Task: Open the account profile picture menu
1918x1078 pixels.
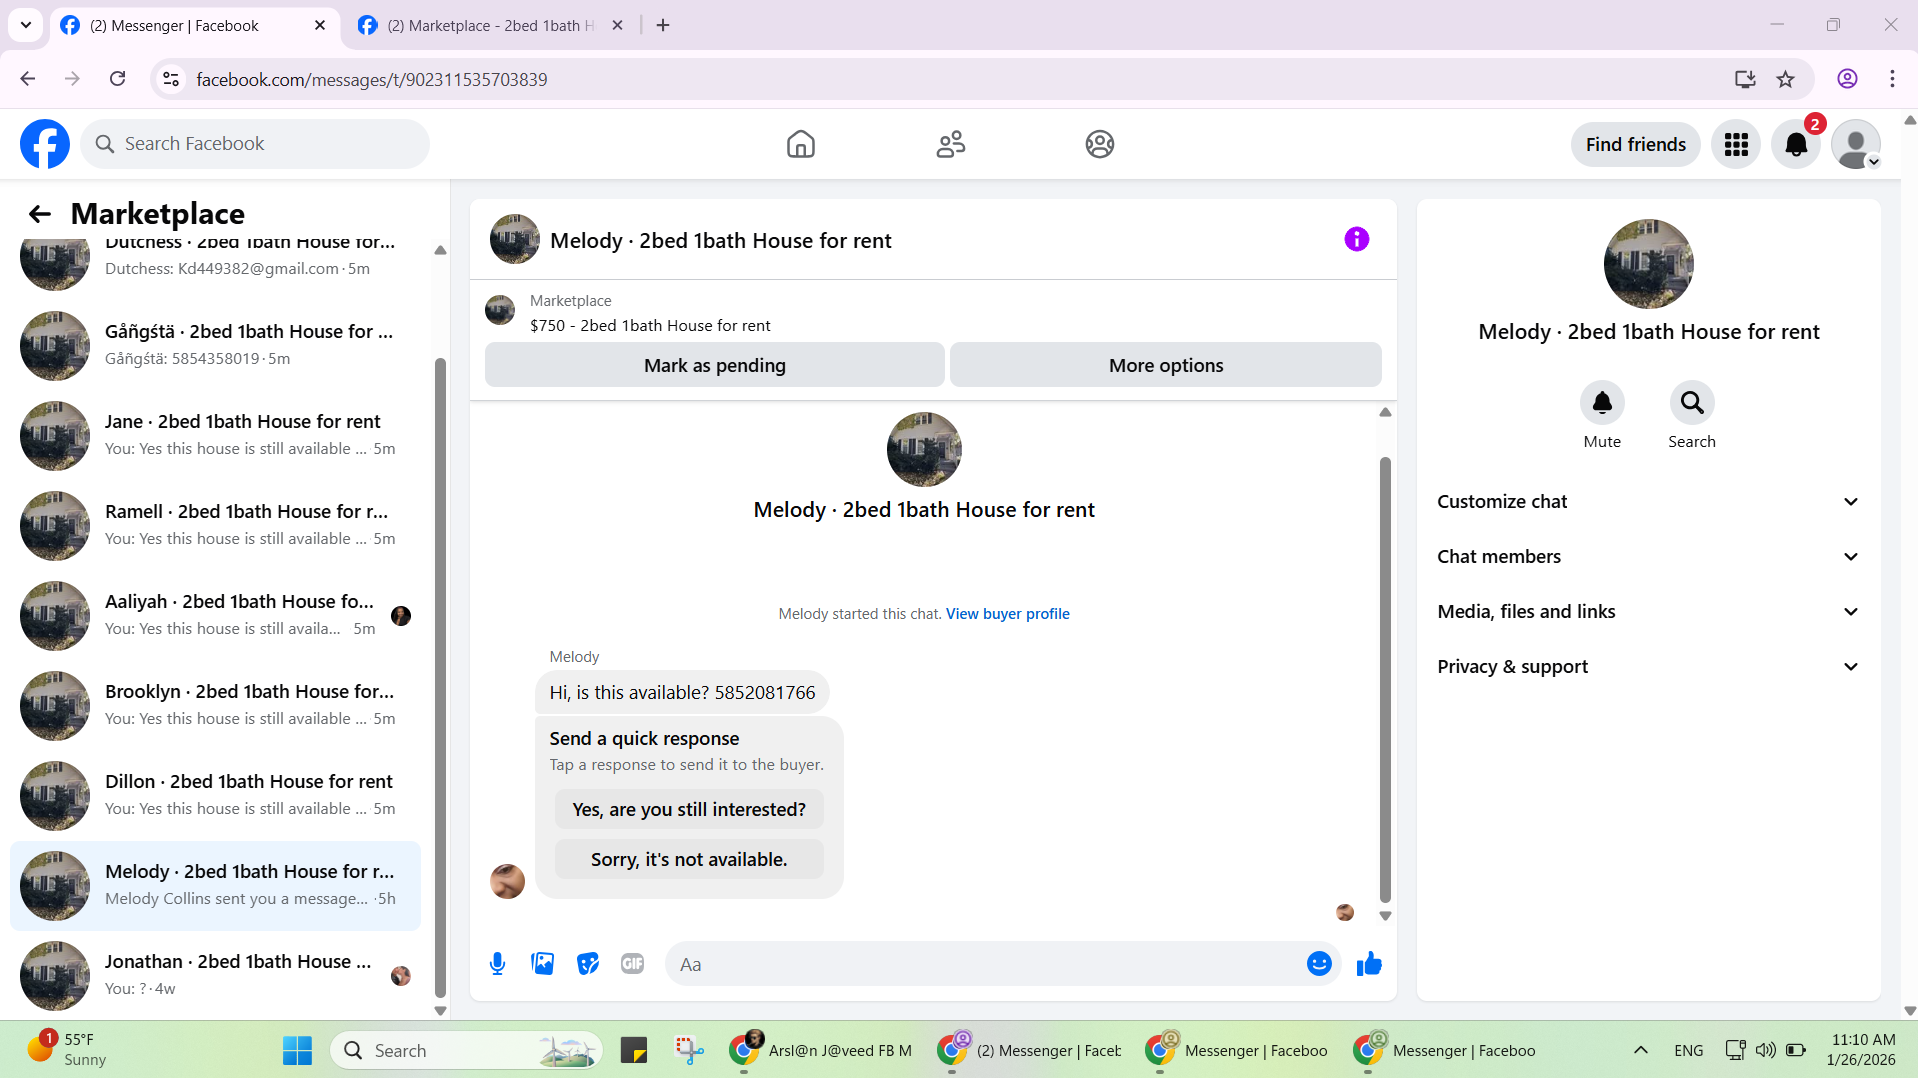Action: tap(1856, 145)
